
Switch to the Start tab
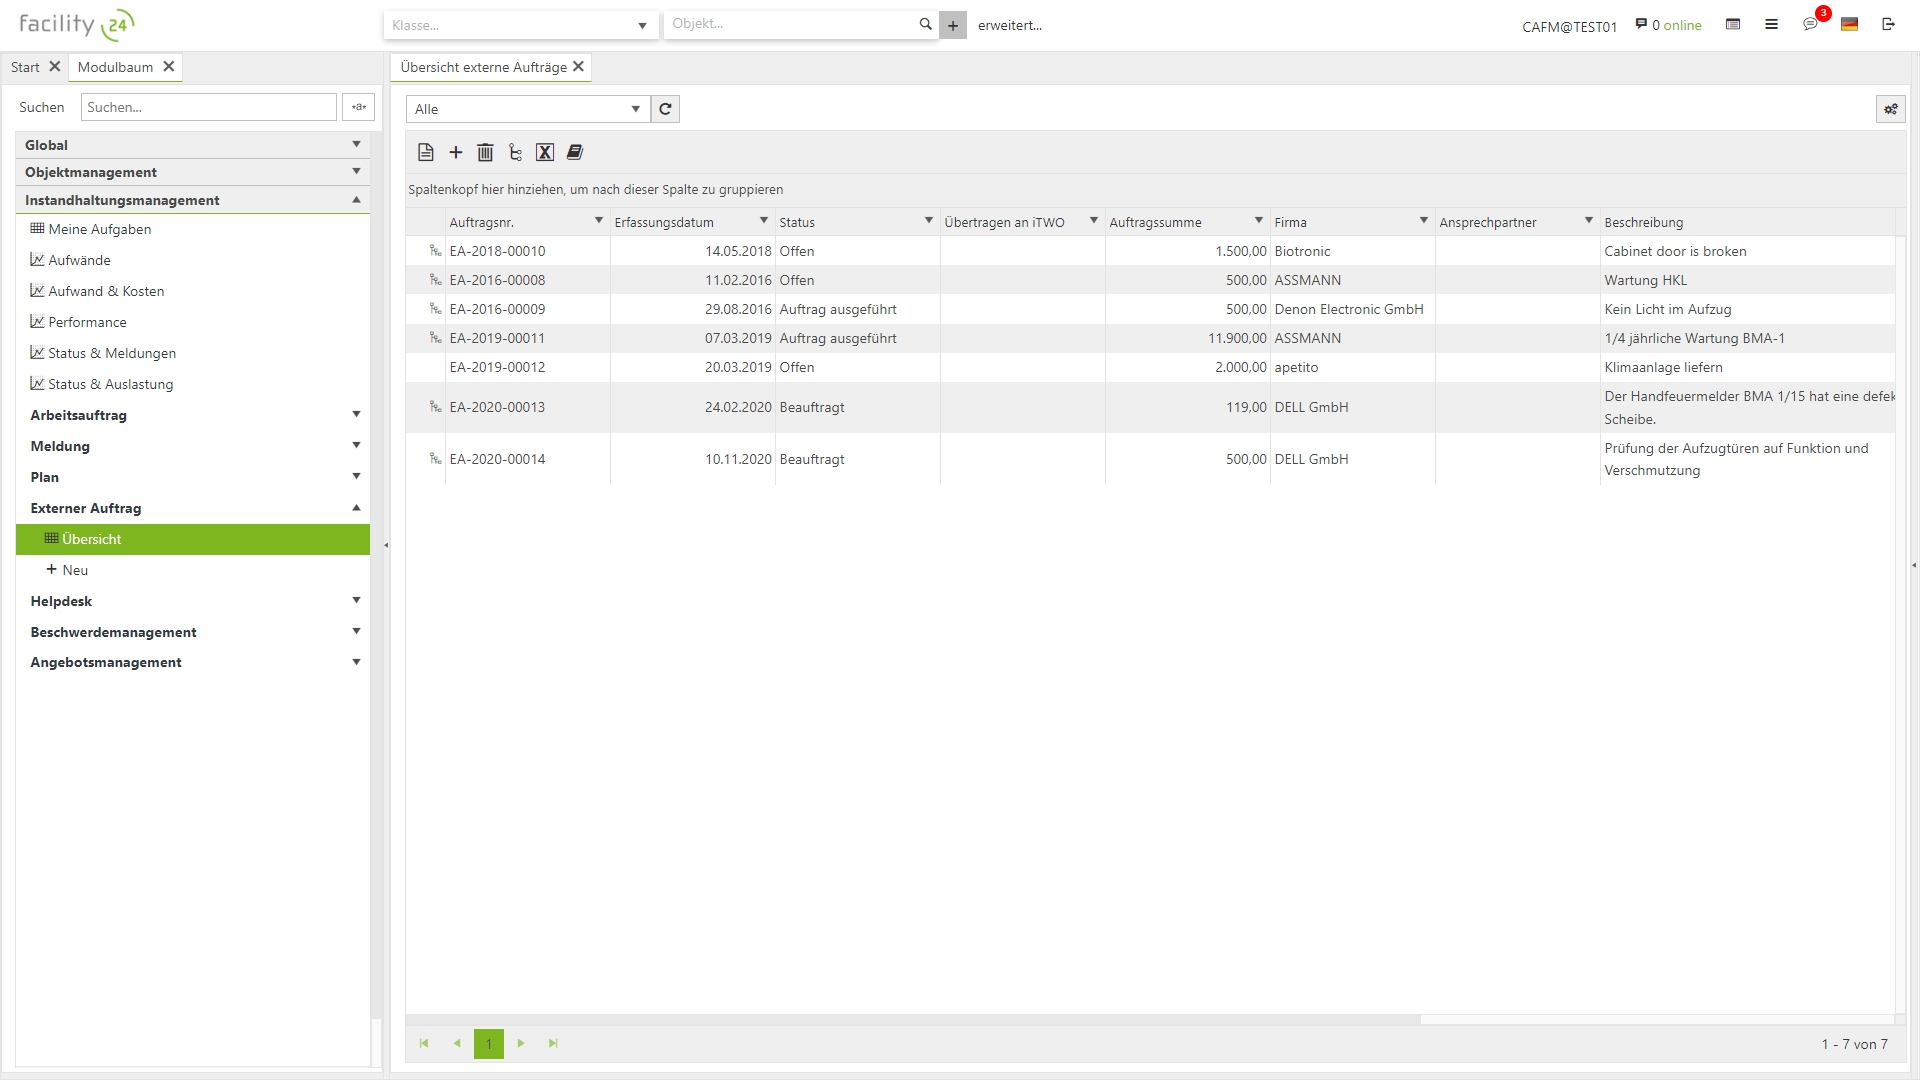[x=25, y=67]
